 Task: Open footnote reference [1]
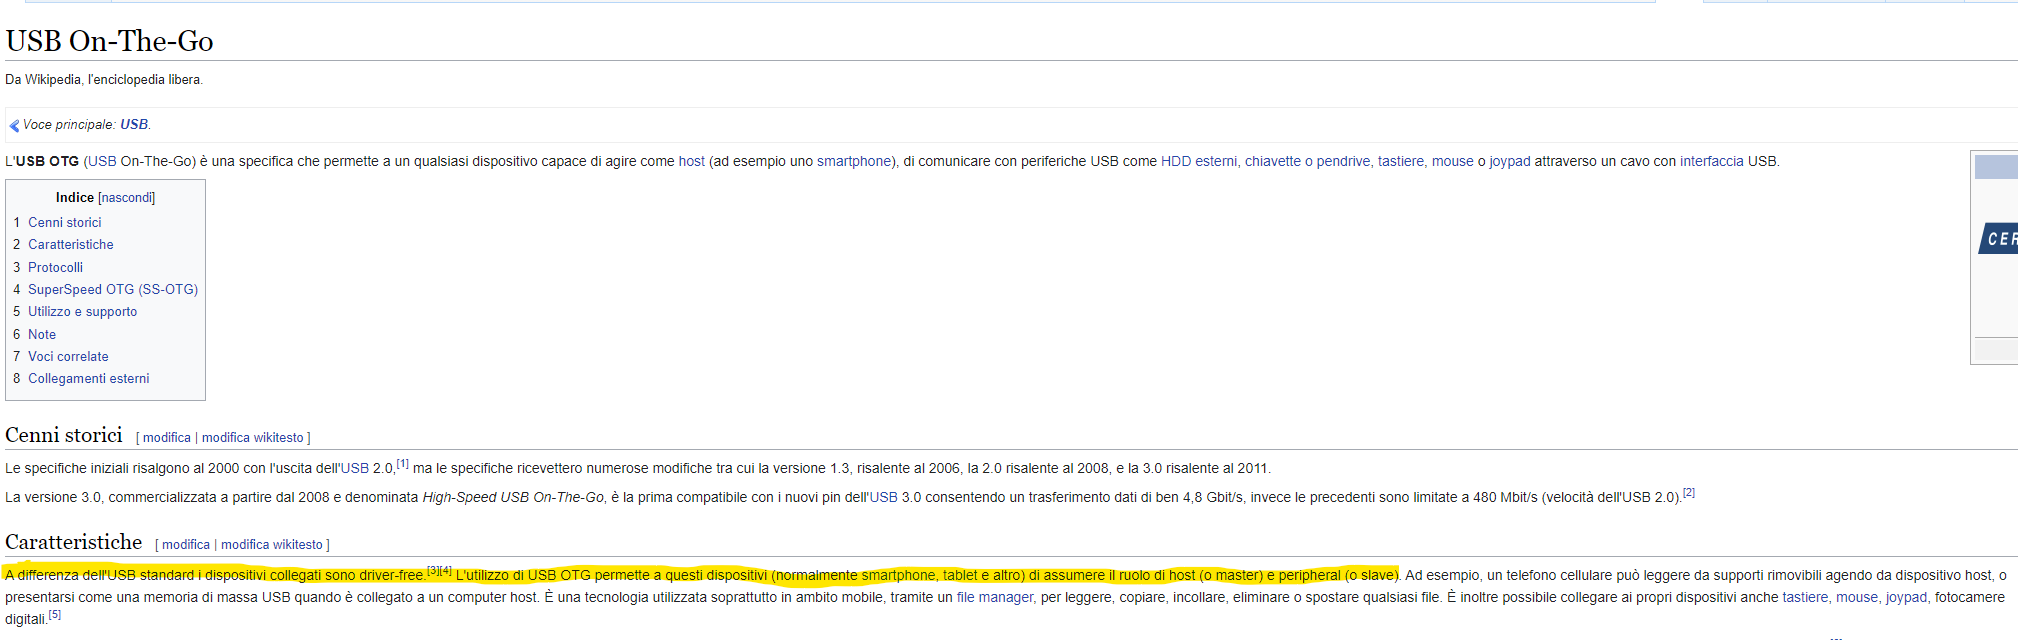(x=402, y=464)
